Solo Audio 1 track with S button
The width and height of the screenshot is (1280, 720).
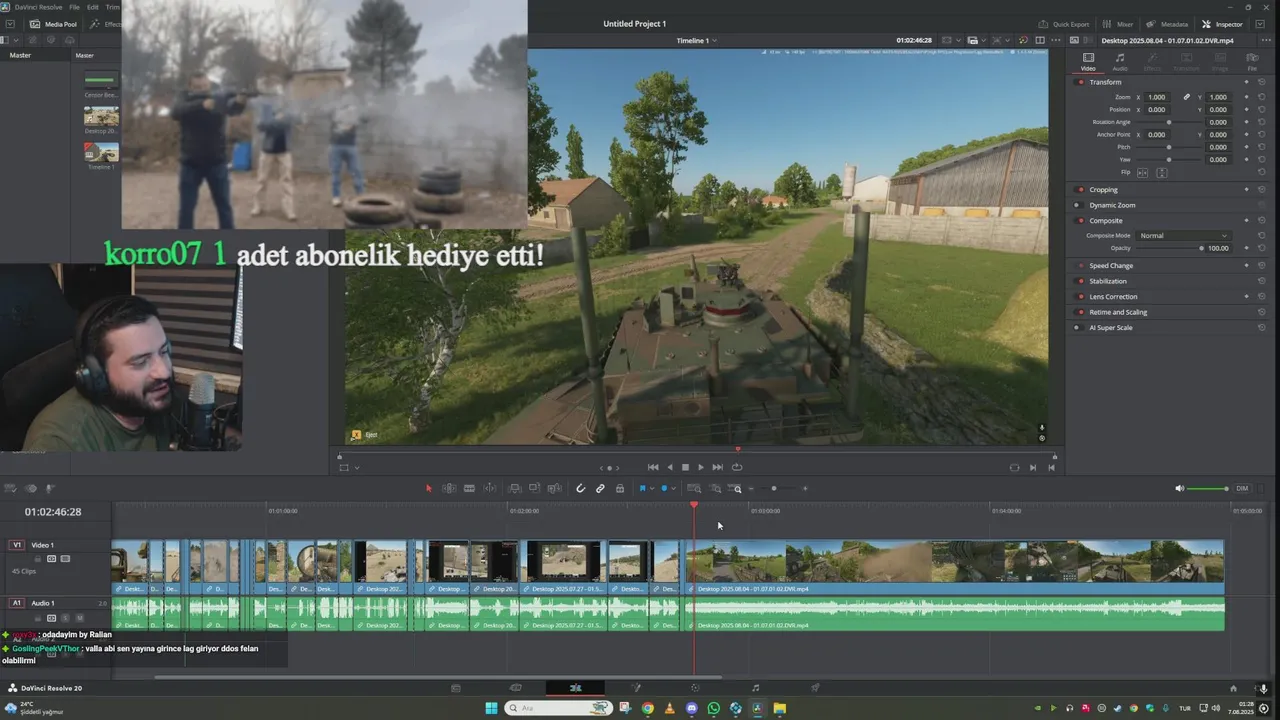(x=66, y=618)
